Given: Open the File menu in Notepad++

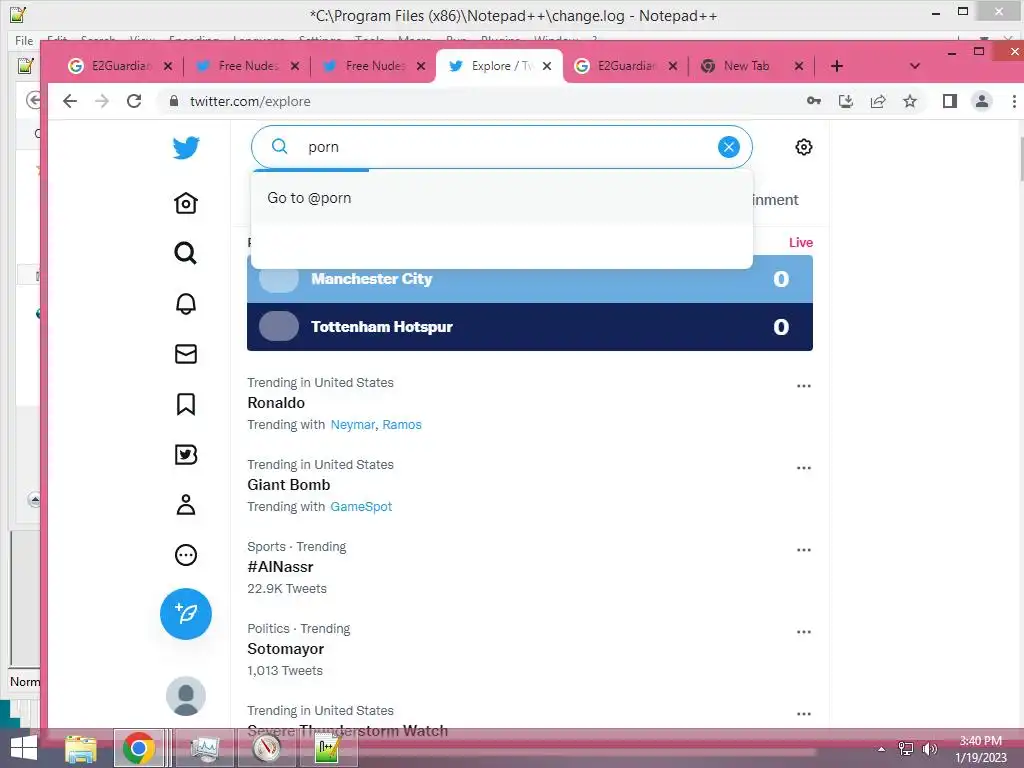Looking at the screenshot, I should point(24,40).
